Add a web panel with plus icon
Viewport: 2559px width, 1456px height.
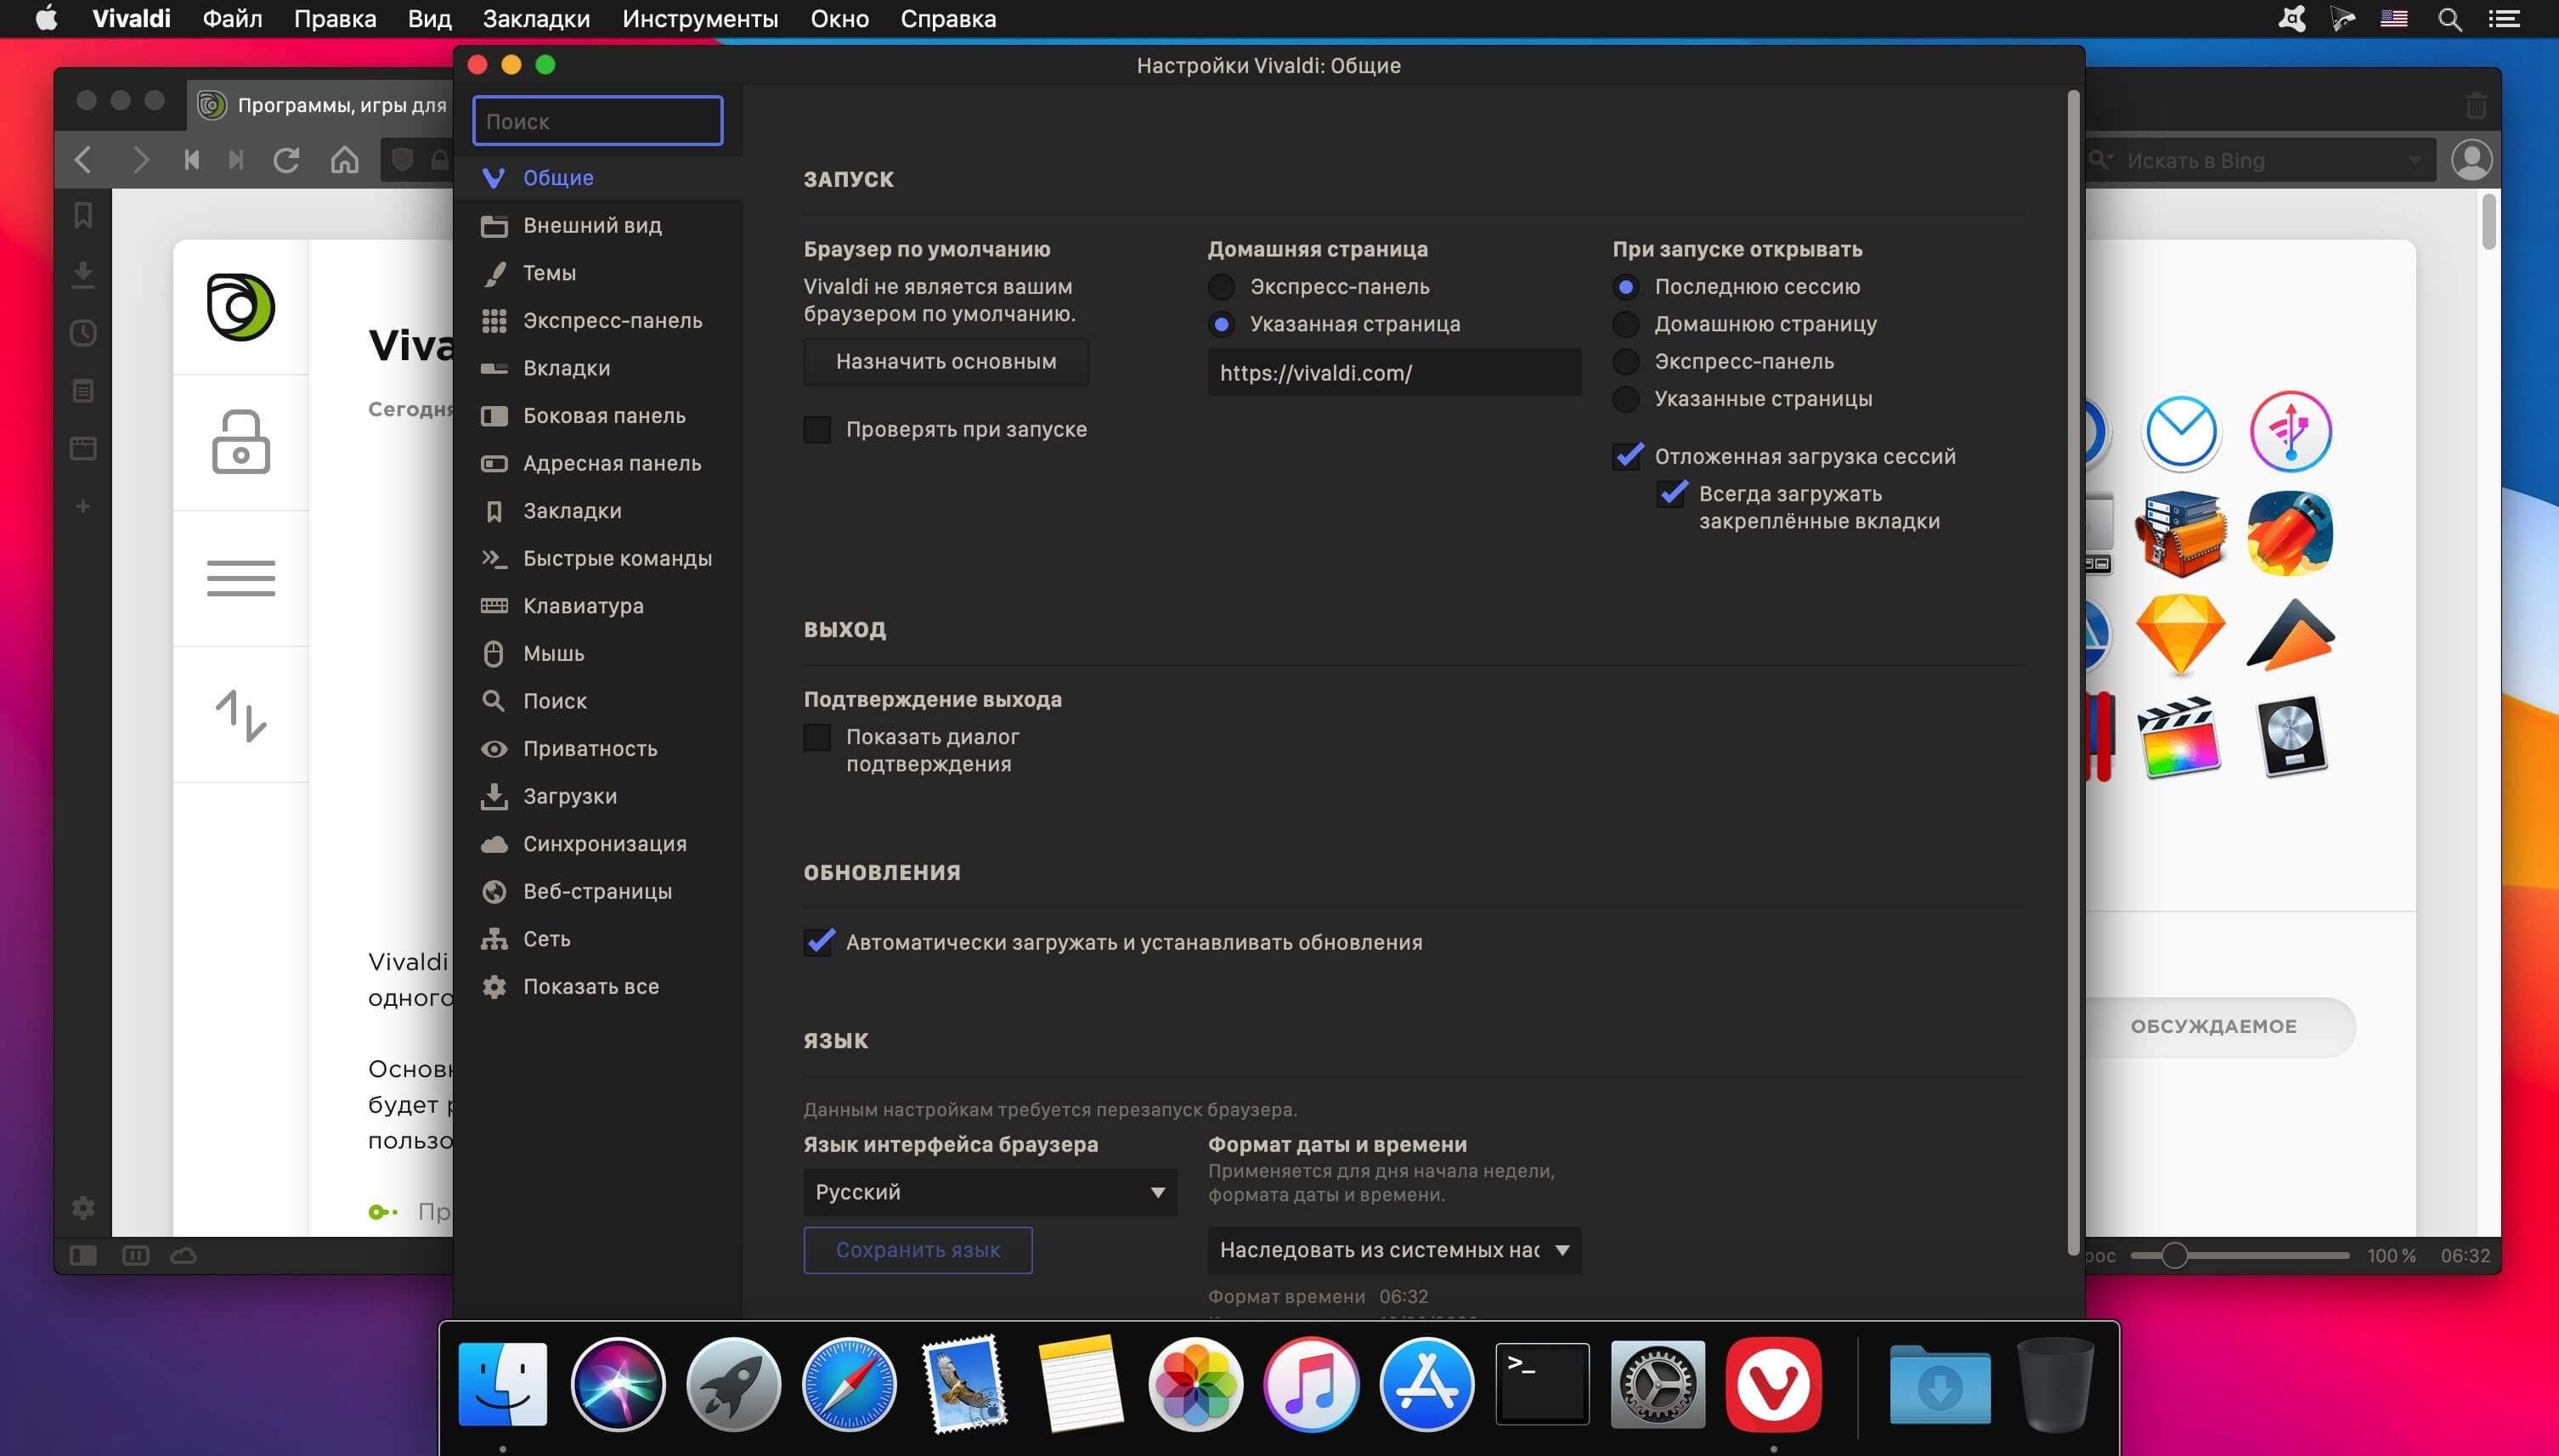83,506
